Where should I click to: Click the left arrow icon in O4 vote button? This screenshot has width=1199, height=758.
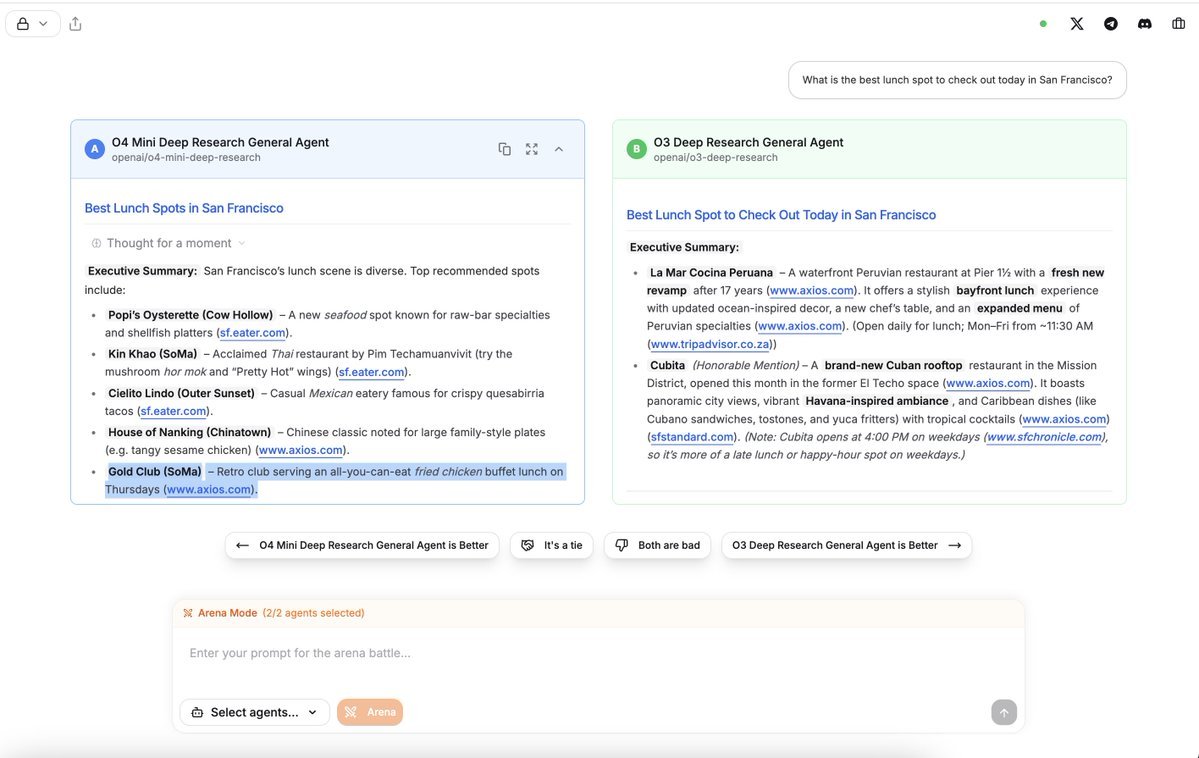(x=242, y=545)
